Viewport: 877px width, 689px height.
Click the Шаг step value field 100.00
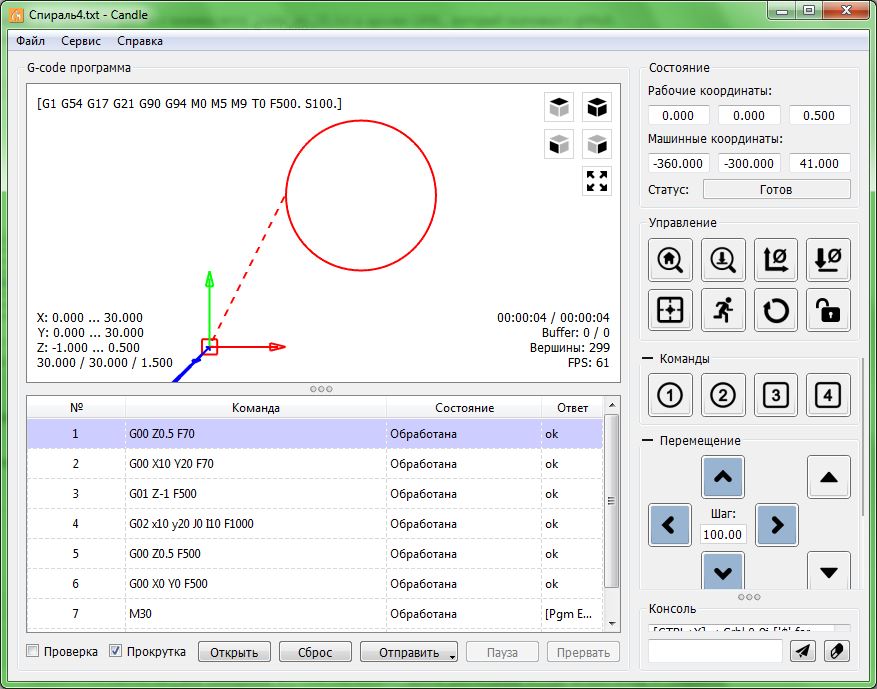pyautogui.click(x=723, y=534)
